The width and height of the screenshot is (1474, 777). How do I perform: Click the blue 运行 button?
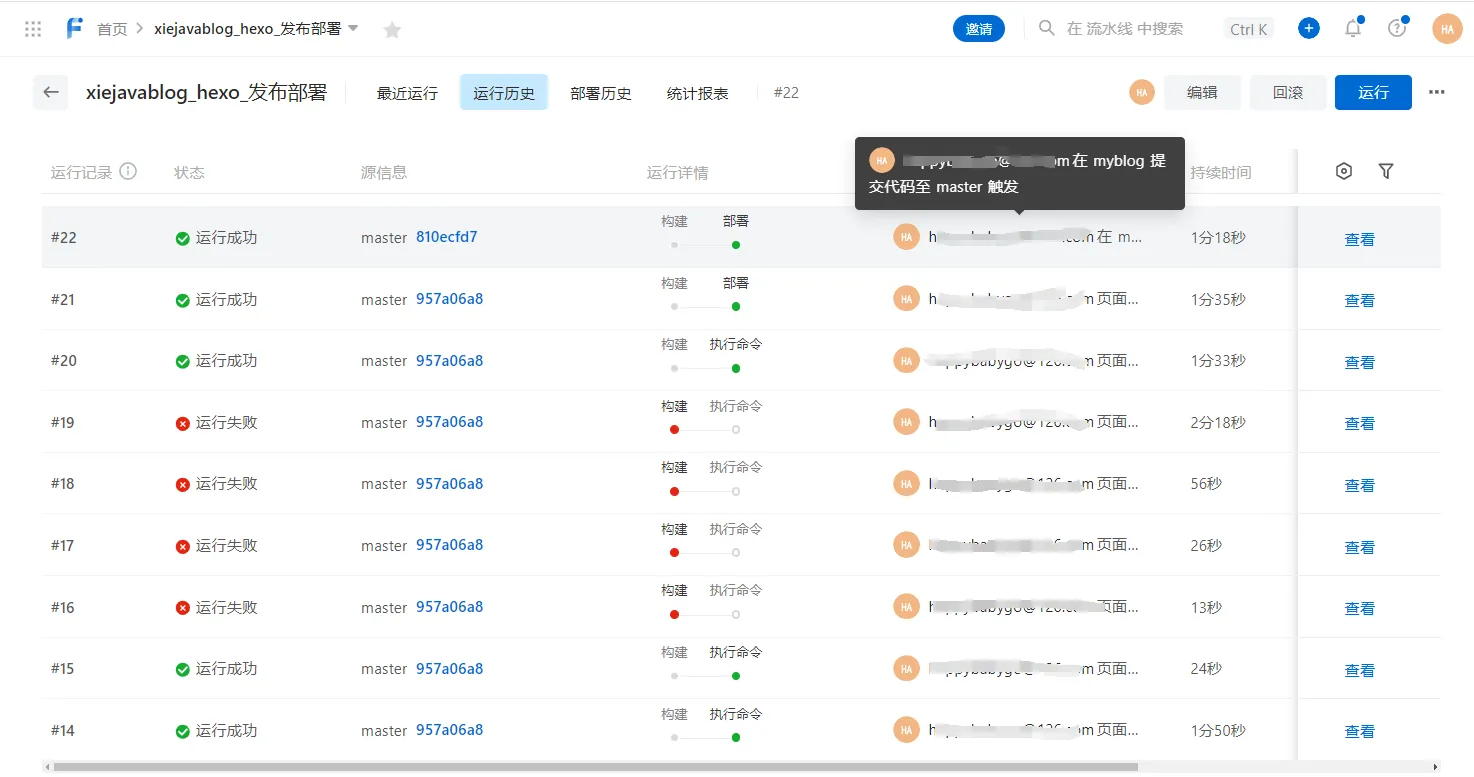1372,92
